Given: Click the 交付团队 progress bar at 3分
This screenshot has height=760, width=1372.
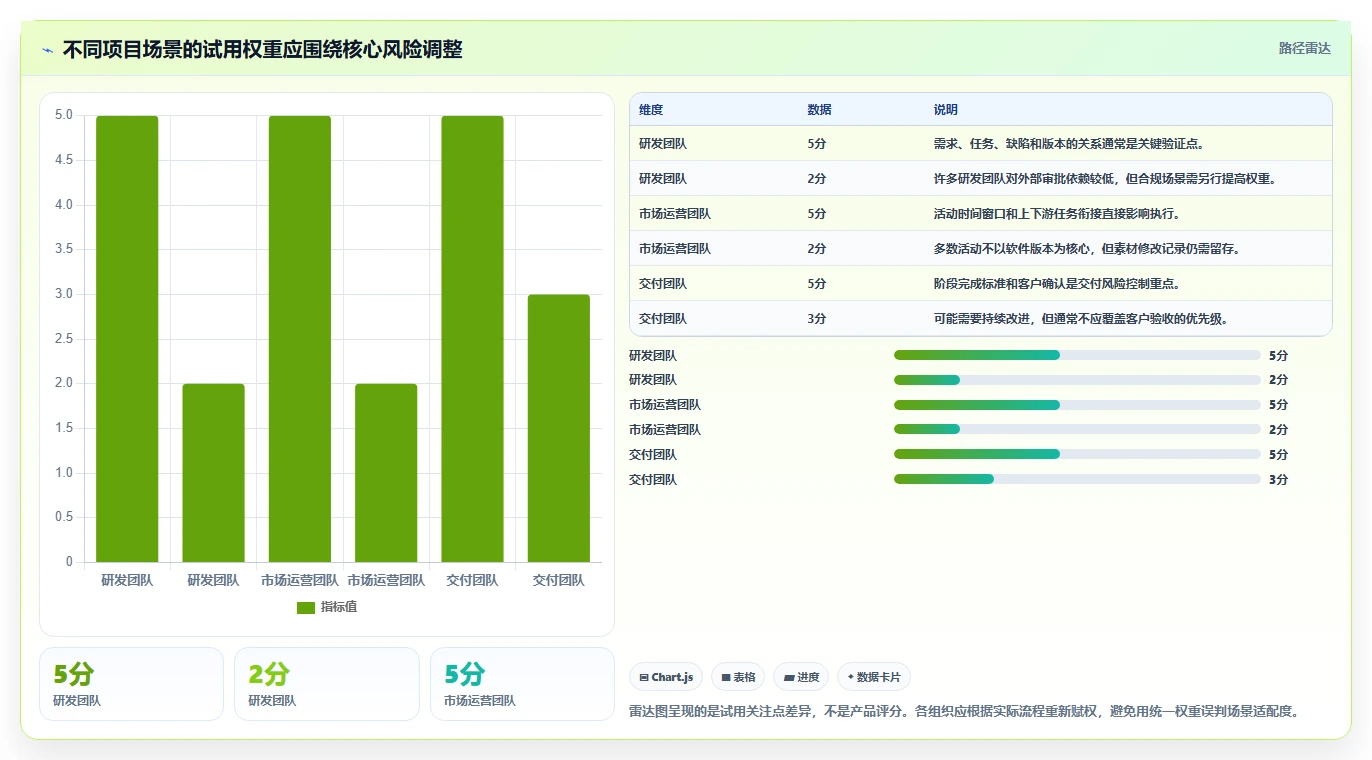Looking at the screenshot, I should click(1077, 480).
